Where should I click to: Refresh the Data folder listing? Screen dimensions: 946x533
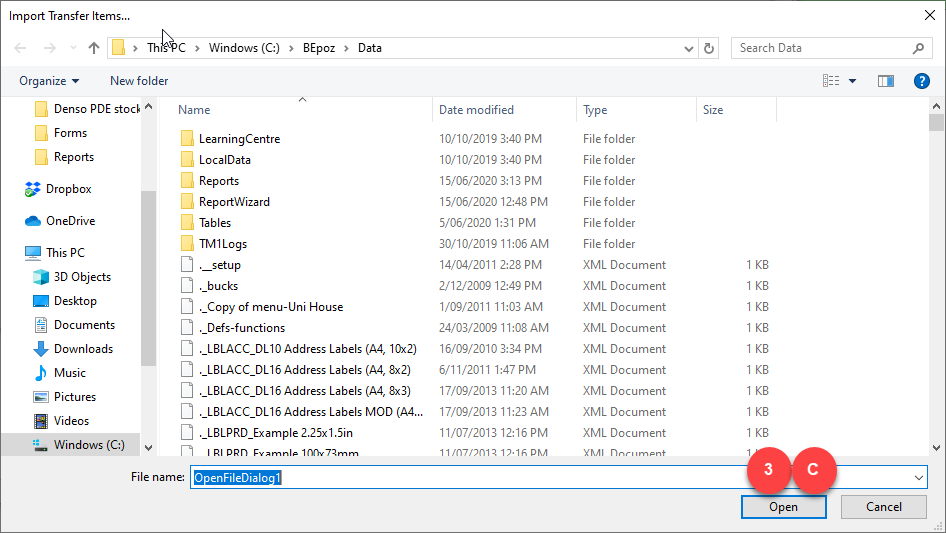click(710, 48)
